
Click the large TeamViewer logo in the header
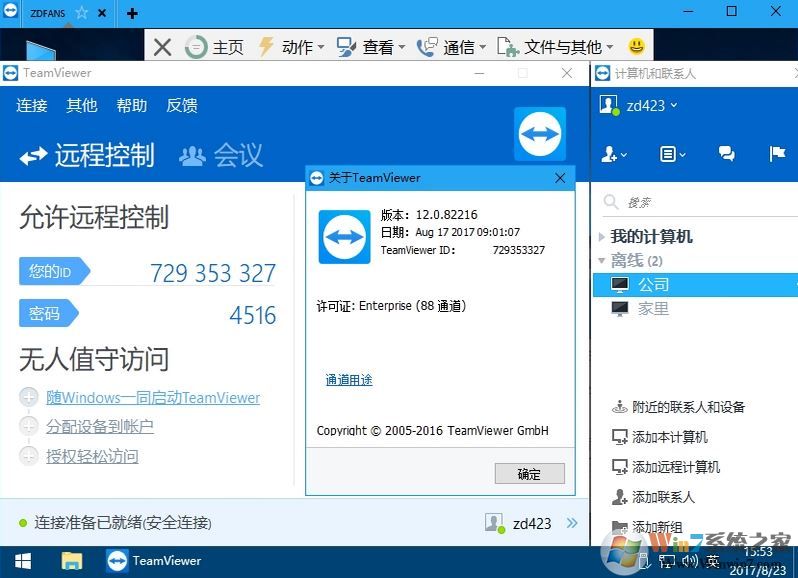[x=539, y=134]
